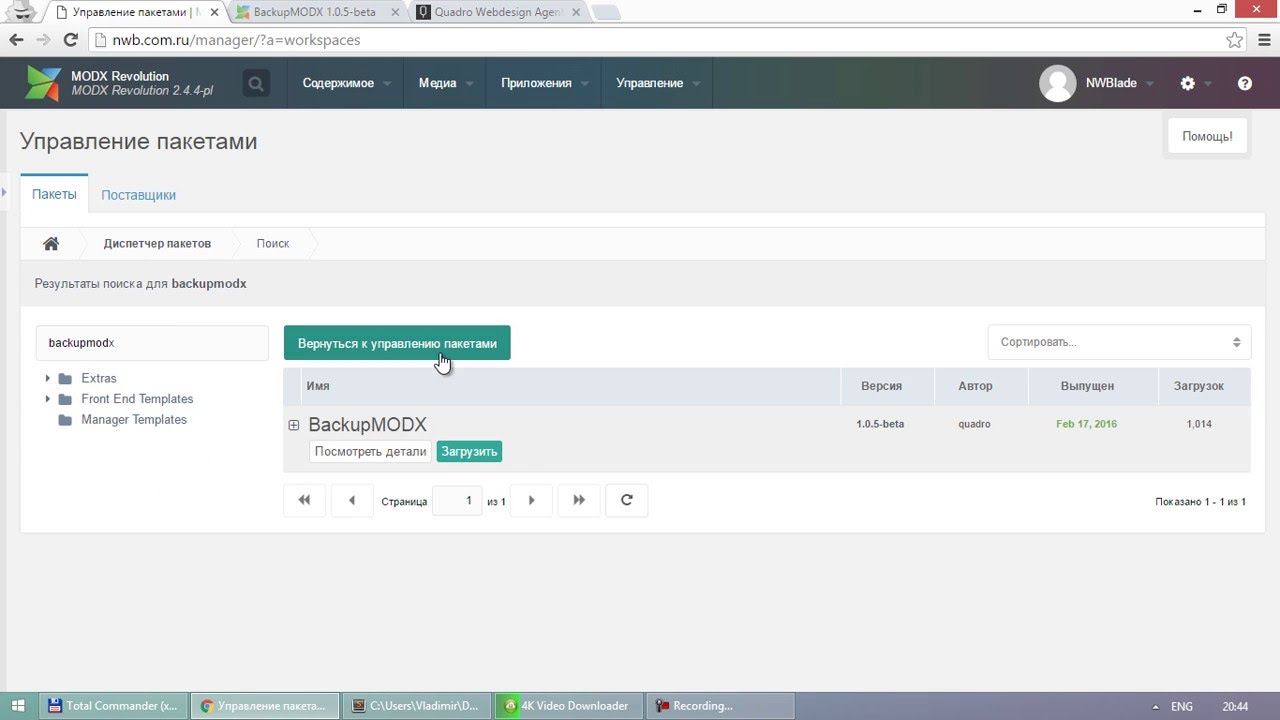Open the Содержимое menu

[346, 84]
